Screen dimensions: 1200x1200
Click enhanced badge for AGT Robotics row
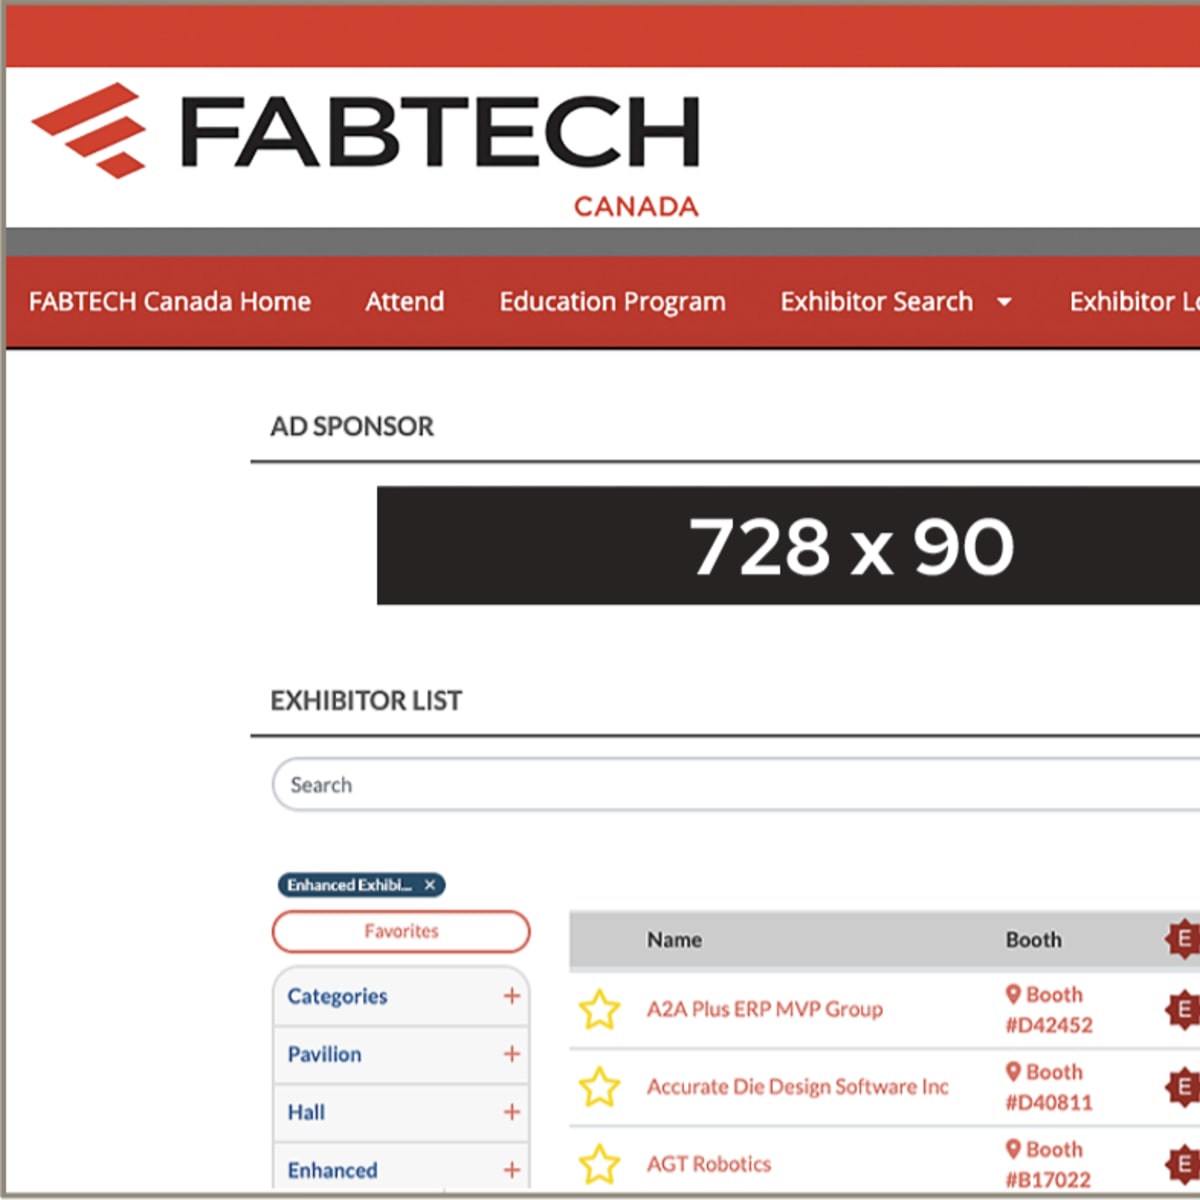pyautogui.click(x=1183, y=1164)
